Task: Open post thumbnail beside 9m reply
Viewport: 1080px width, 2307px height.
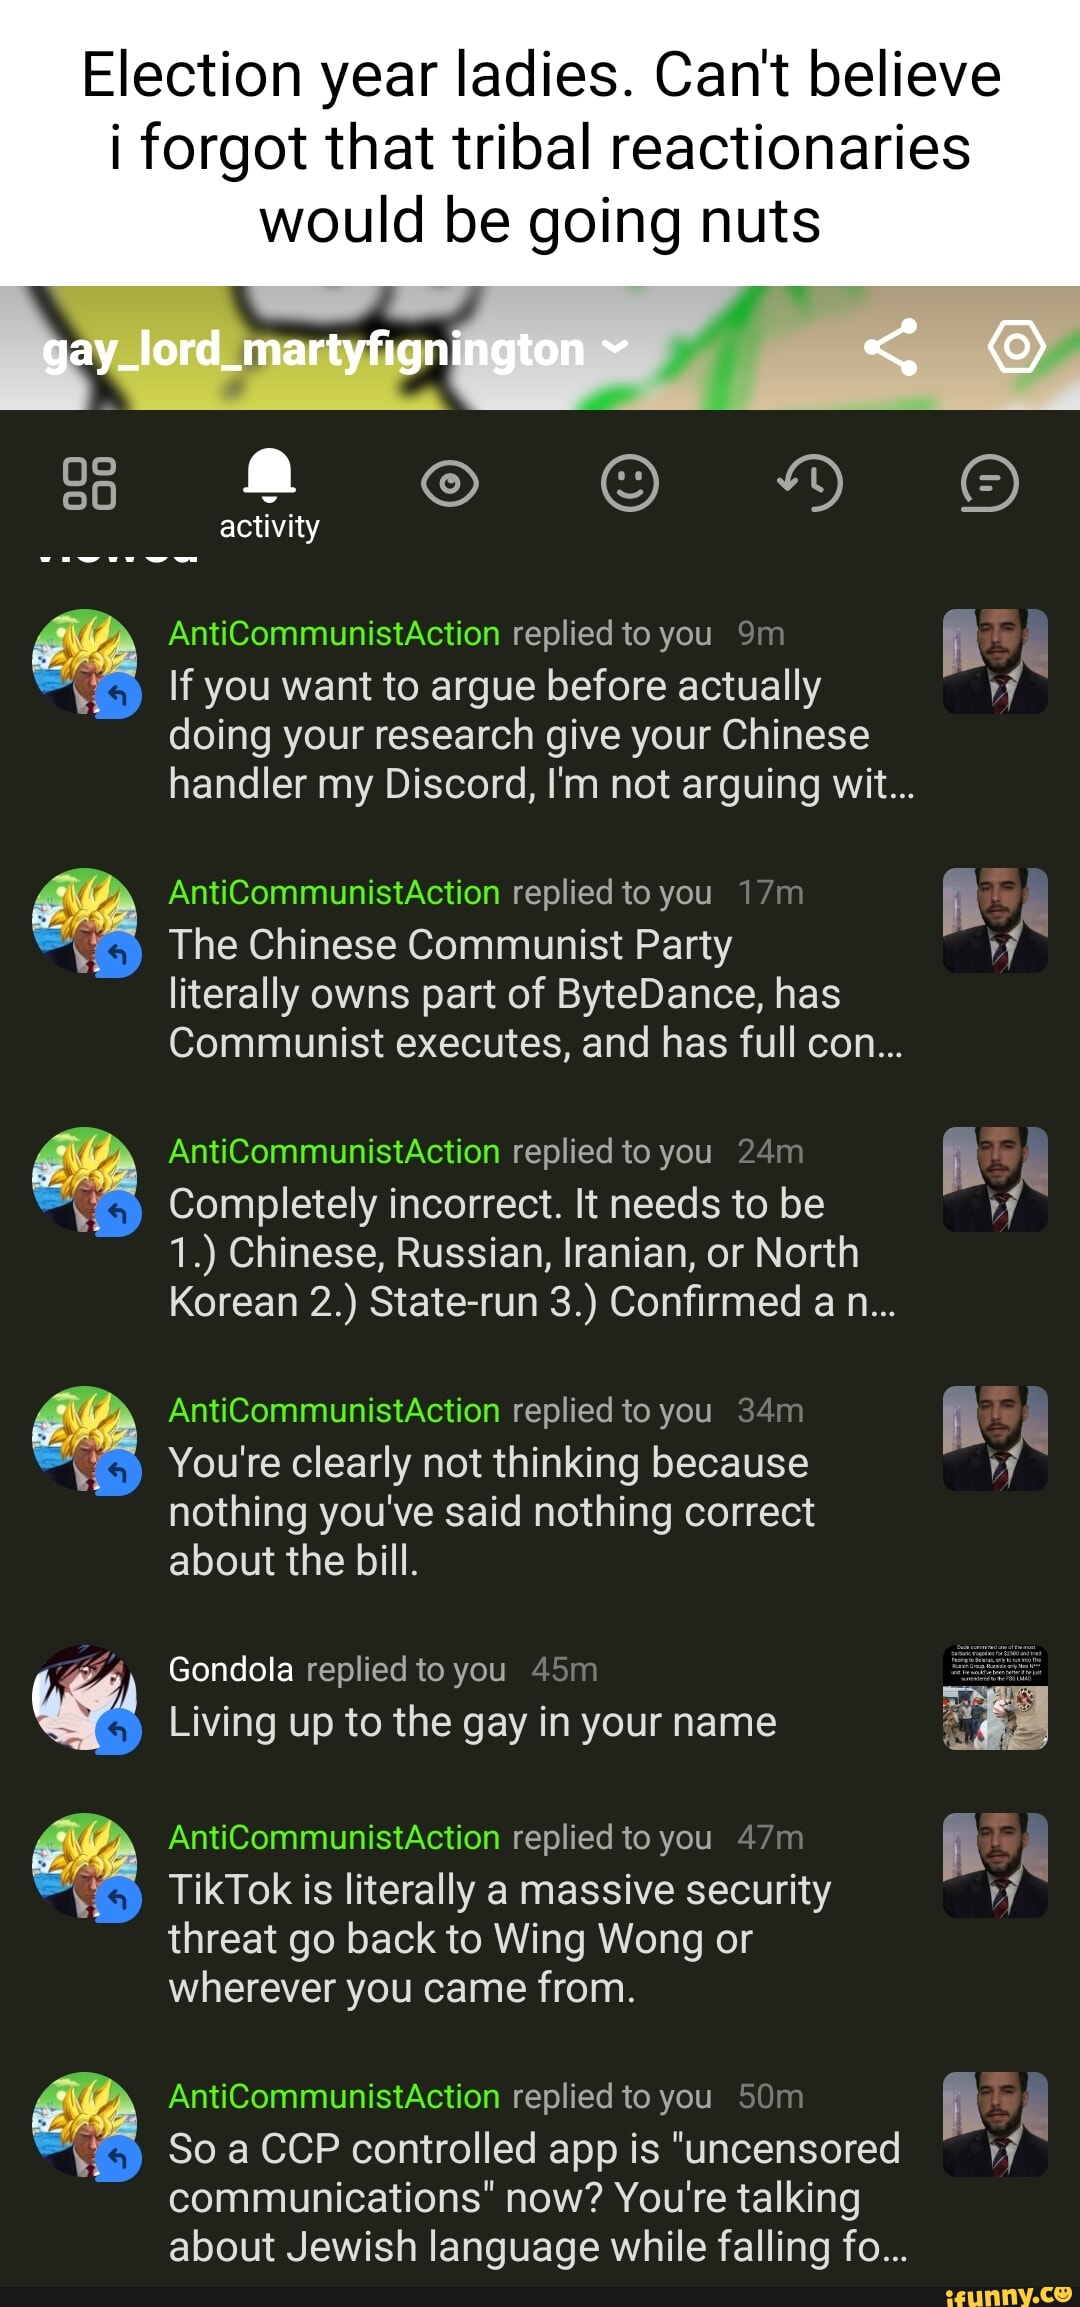Action: point(995,661)
